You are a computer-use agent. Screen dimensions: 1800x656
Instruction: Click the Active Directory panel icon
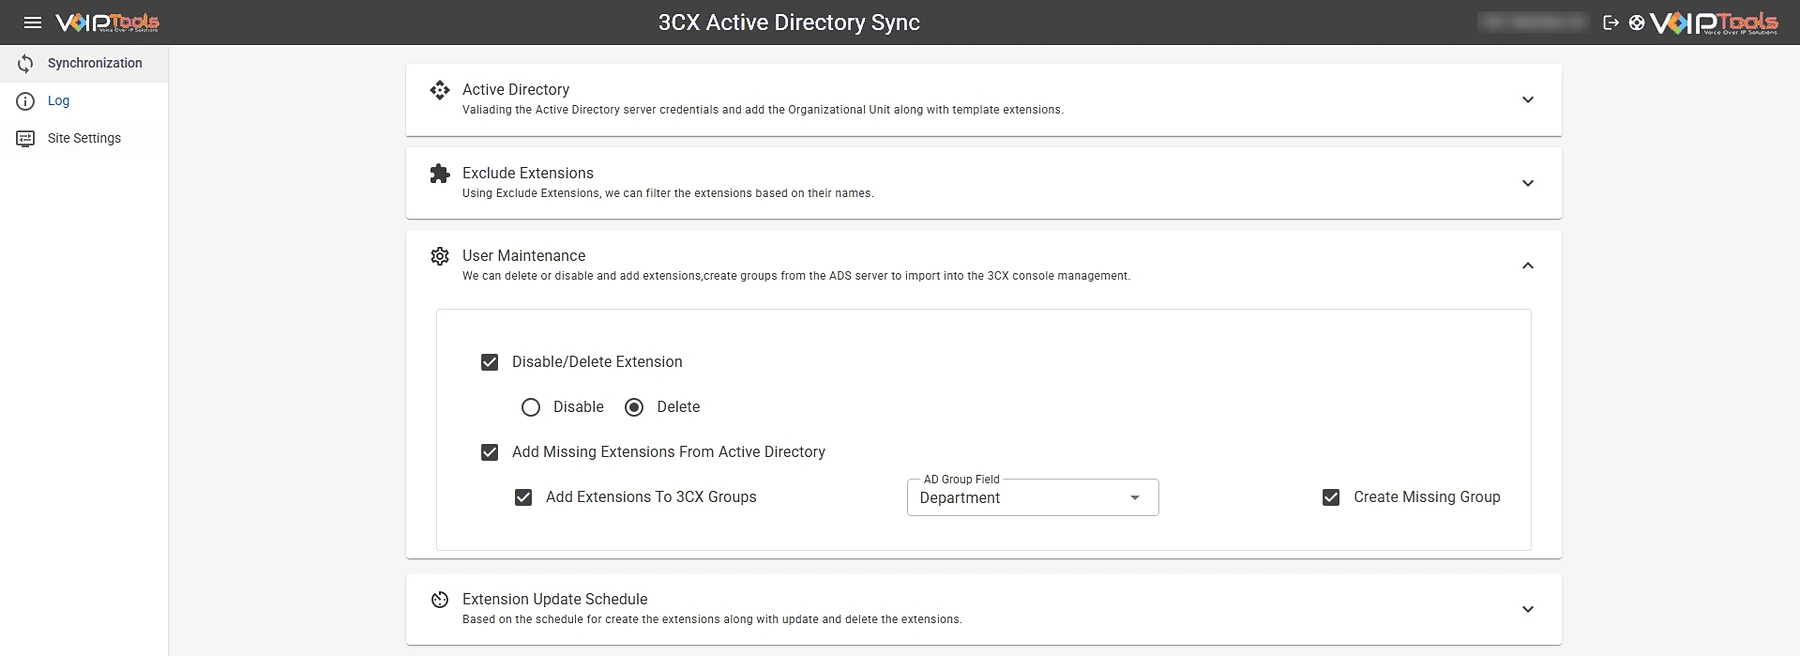[x=440, y=91]
